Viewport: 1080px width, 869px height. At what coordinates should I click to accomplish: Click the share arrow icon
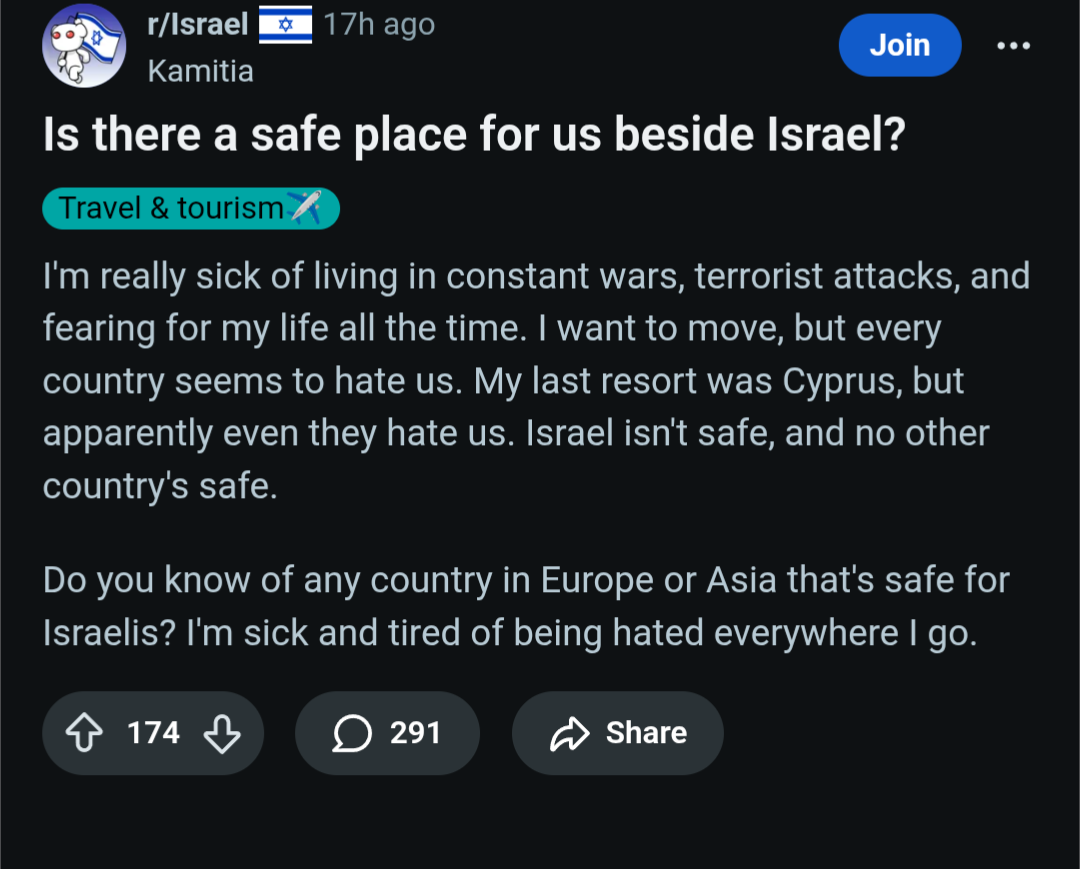[x=569, y=734]
